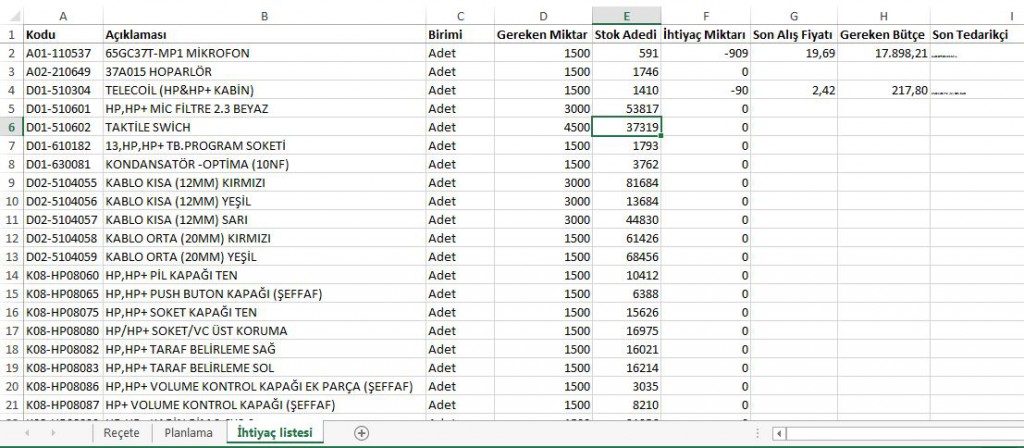Select the Gereken Bütçe value 17.898,21
This screenshot has height=448, width=1024.
click(883, 53)
